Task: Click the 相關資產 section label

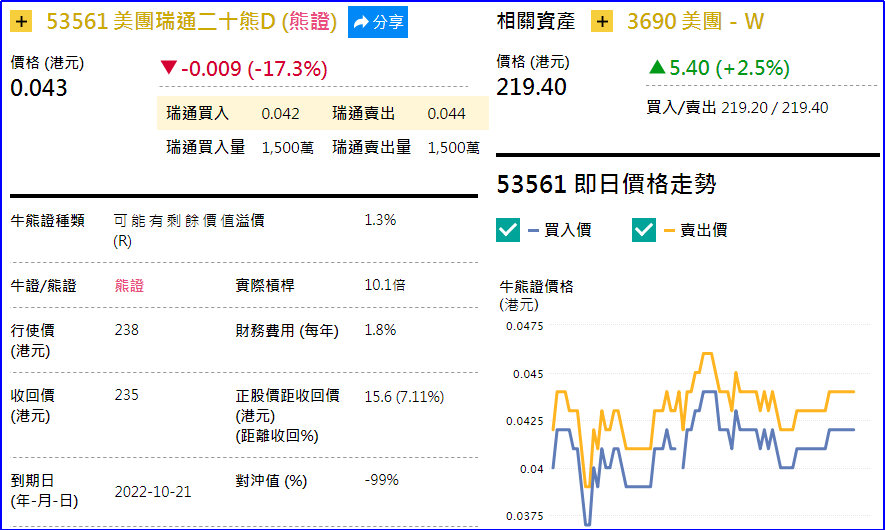Action: (x=536, y=22)
